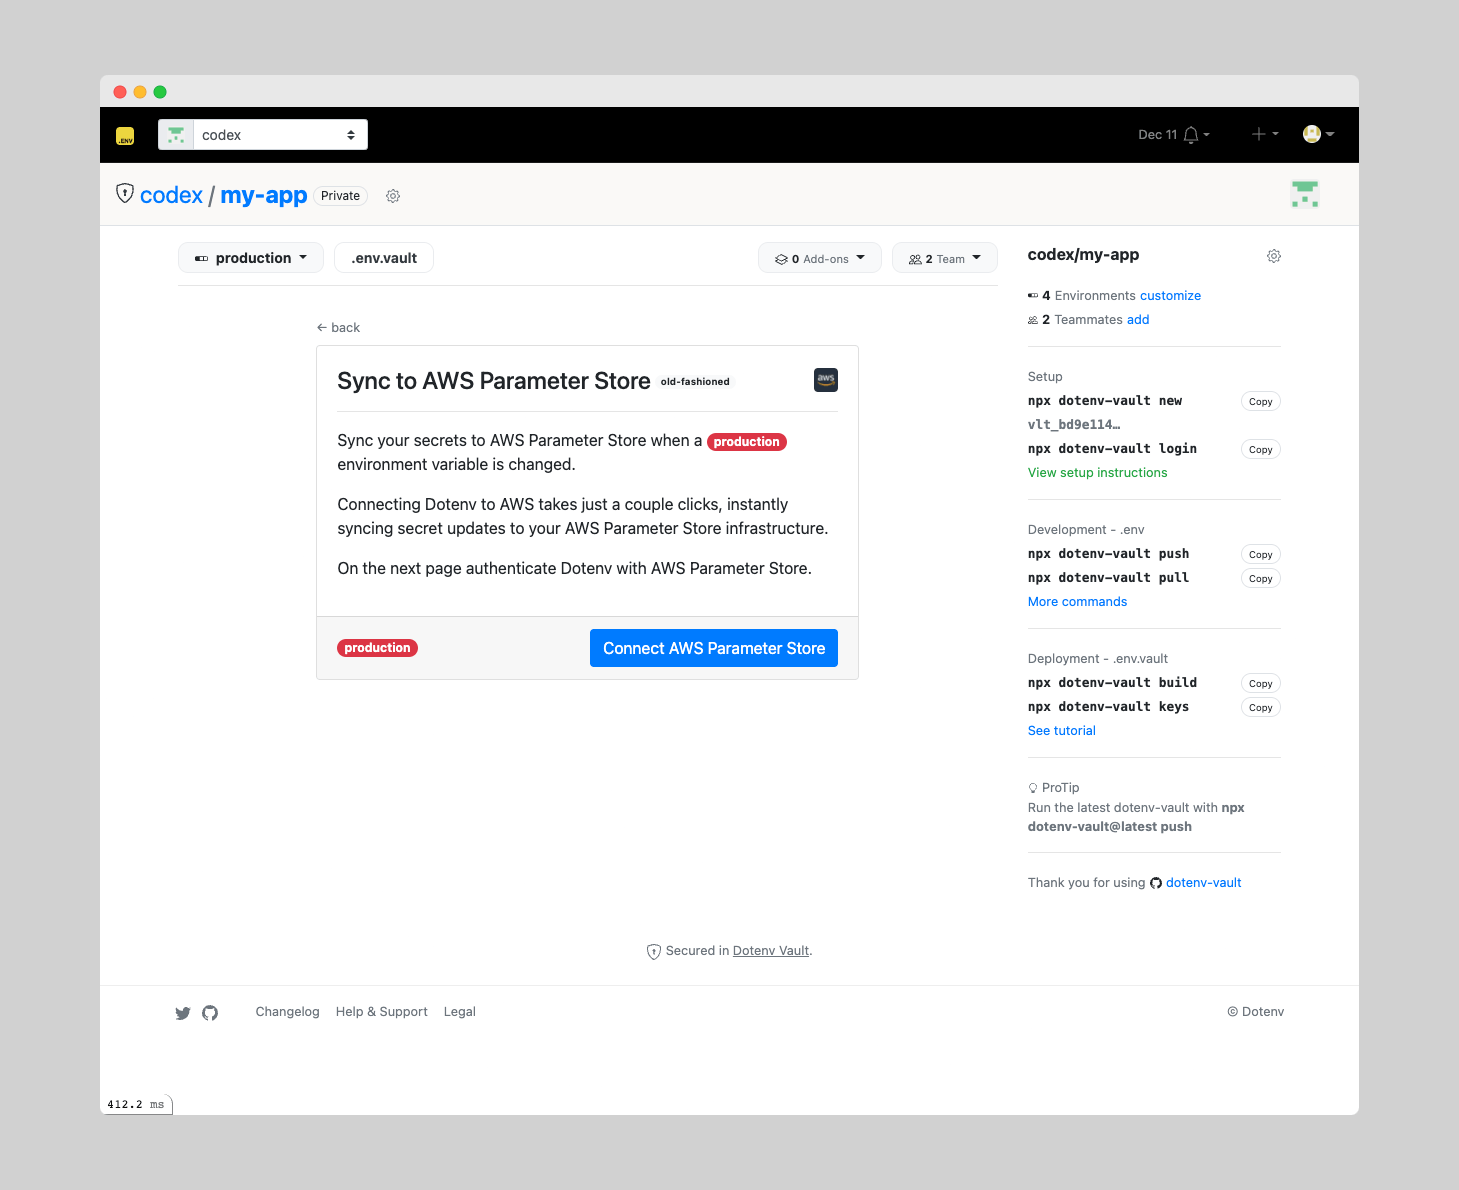
Task: Open the user avatar menu
Action: (x=1318, y=134)
